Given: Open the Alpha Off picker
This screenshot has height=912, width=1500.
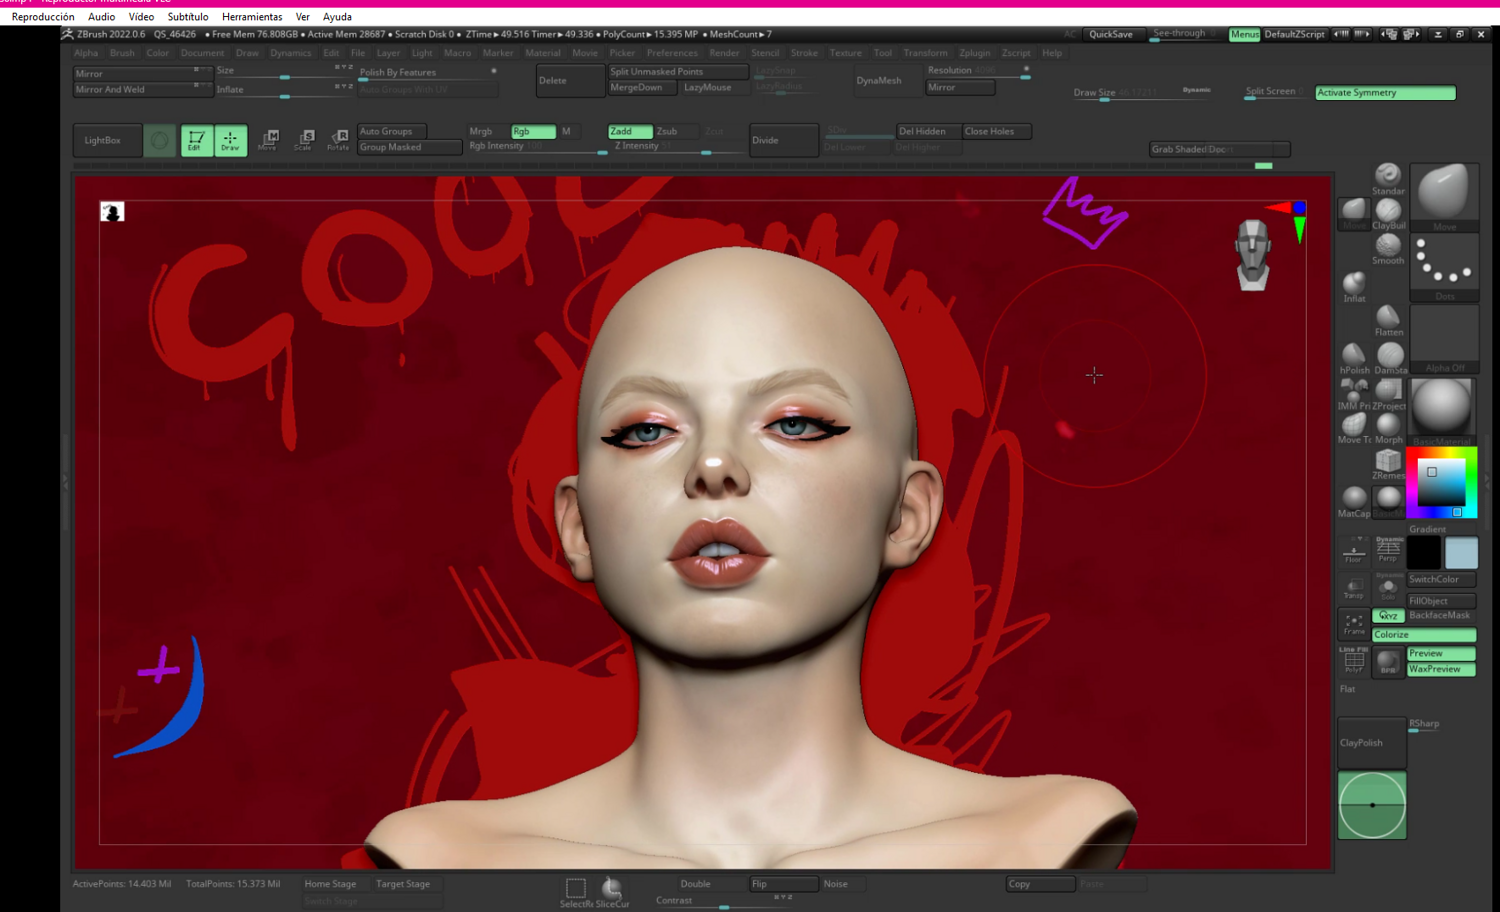Looking at the screenshot, I should (x=1444, y=340).
